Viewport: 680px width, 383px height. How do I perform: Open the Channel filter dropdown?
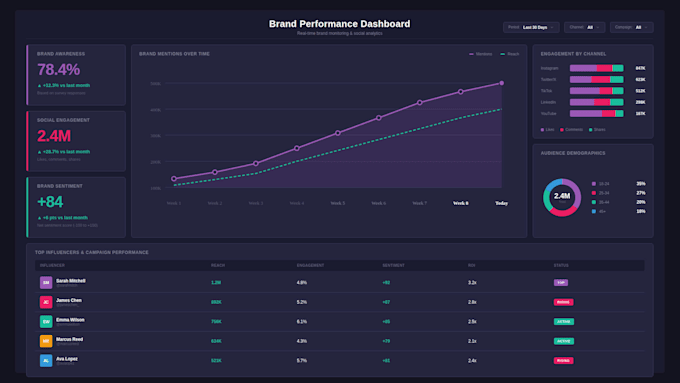coord(584,27)
